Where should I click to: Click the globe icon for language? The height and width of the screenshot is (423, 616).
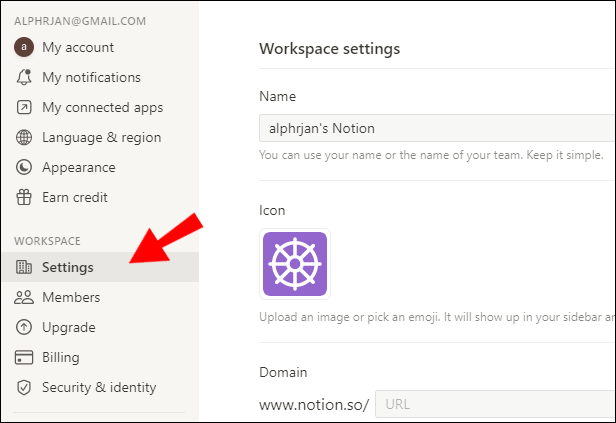(24, 137)
